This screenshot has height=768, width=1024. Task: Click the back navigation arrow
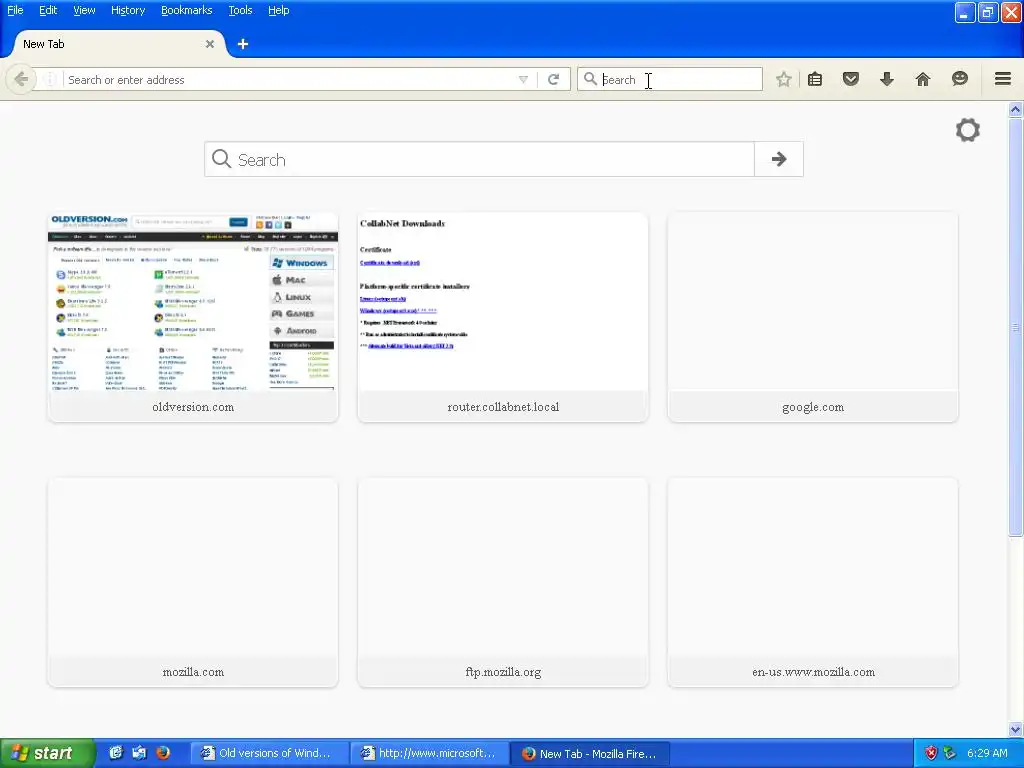[21, 80]
